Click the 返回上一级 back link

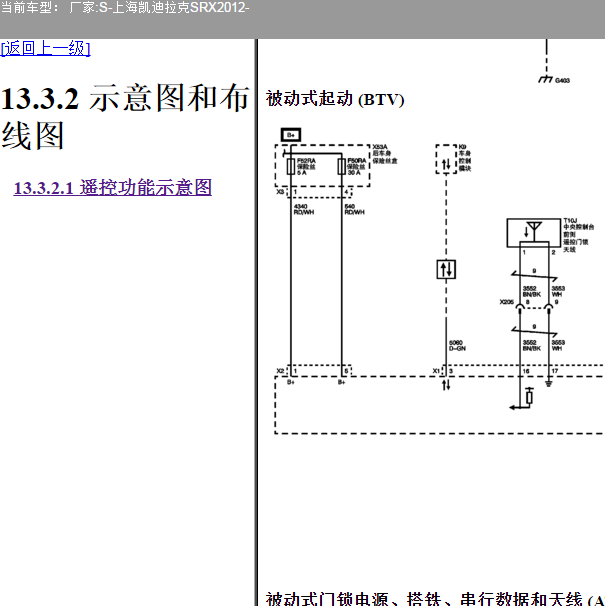point(45,48)
